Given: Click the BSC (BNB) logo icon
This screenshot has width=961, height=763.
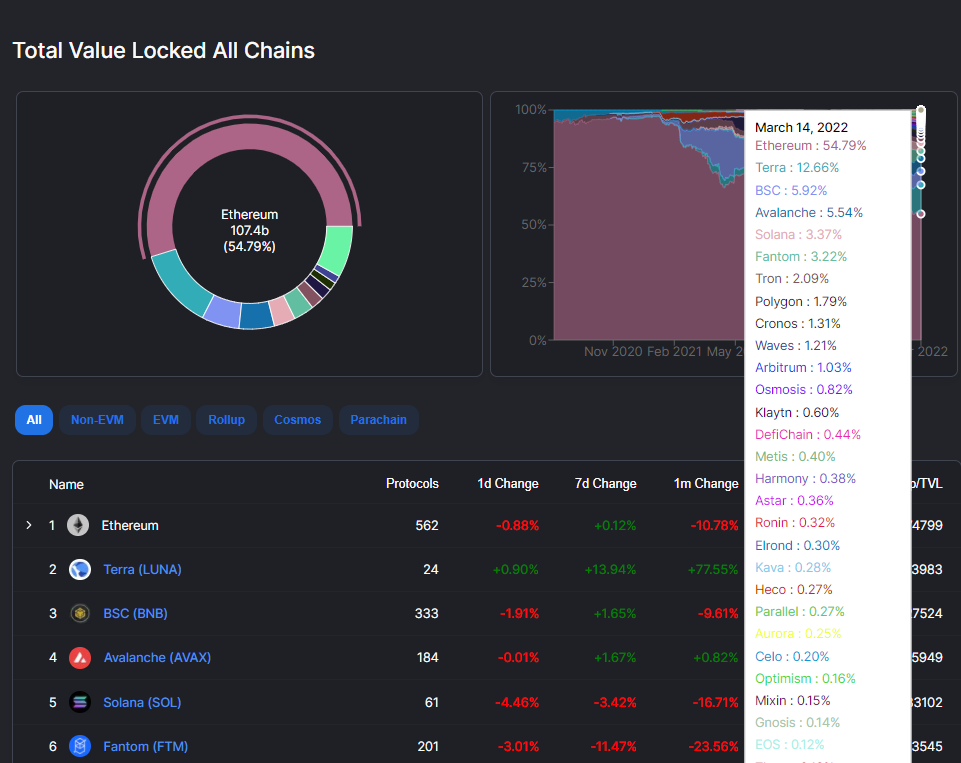Looking at the screenshot, I should (x=80, y=613).
